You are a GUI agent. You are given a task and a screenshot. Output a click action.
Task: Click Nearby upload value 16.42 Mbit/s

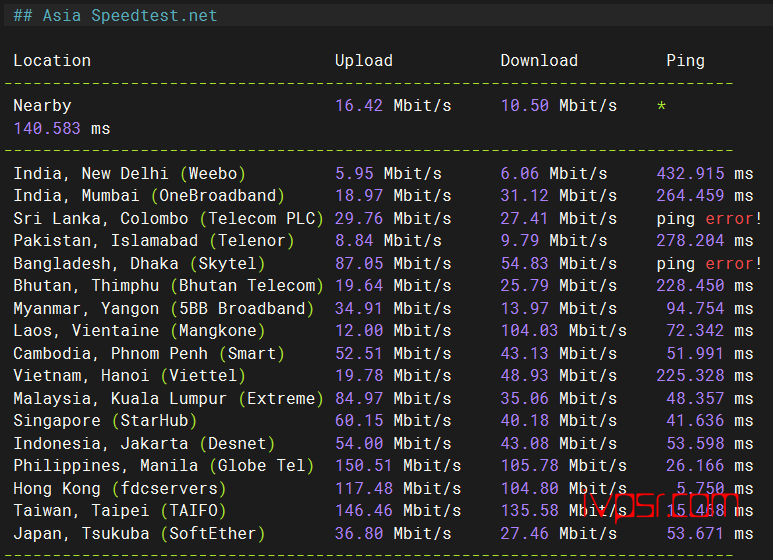click(x=393, y=105)
